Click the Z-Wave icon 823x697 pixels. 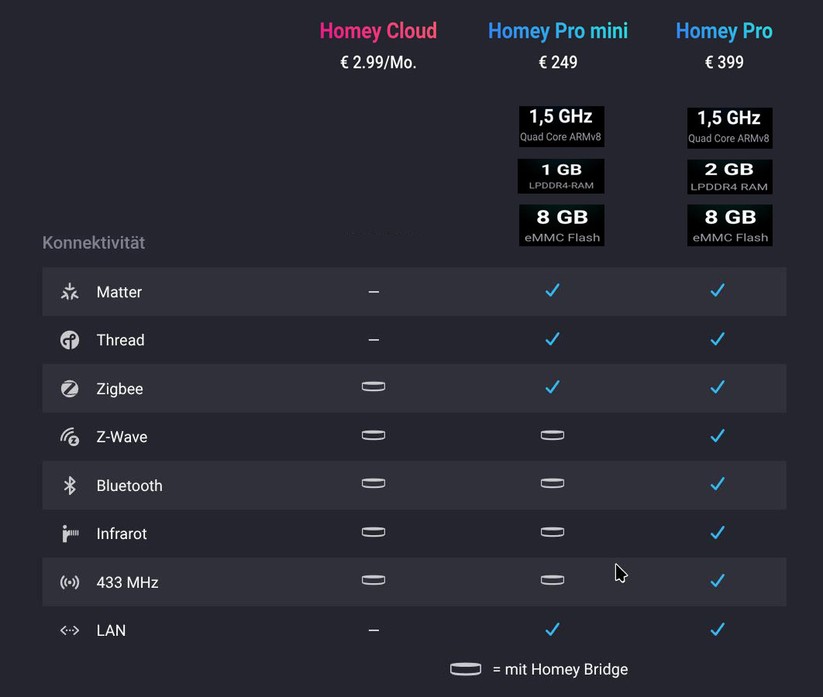pyautogui.click(x=69, y=437)
